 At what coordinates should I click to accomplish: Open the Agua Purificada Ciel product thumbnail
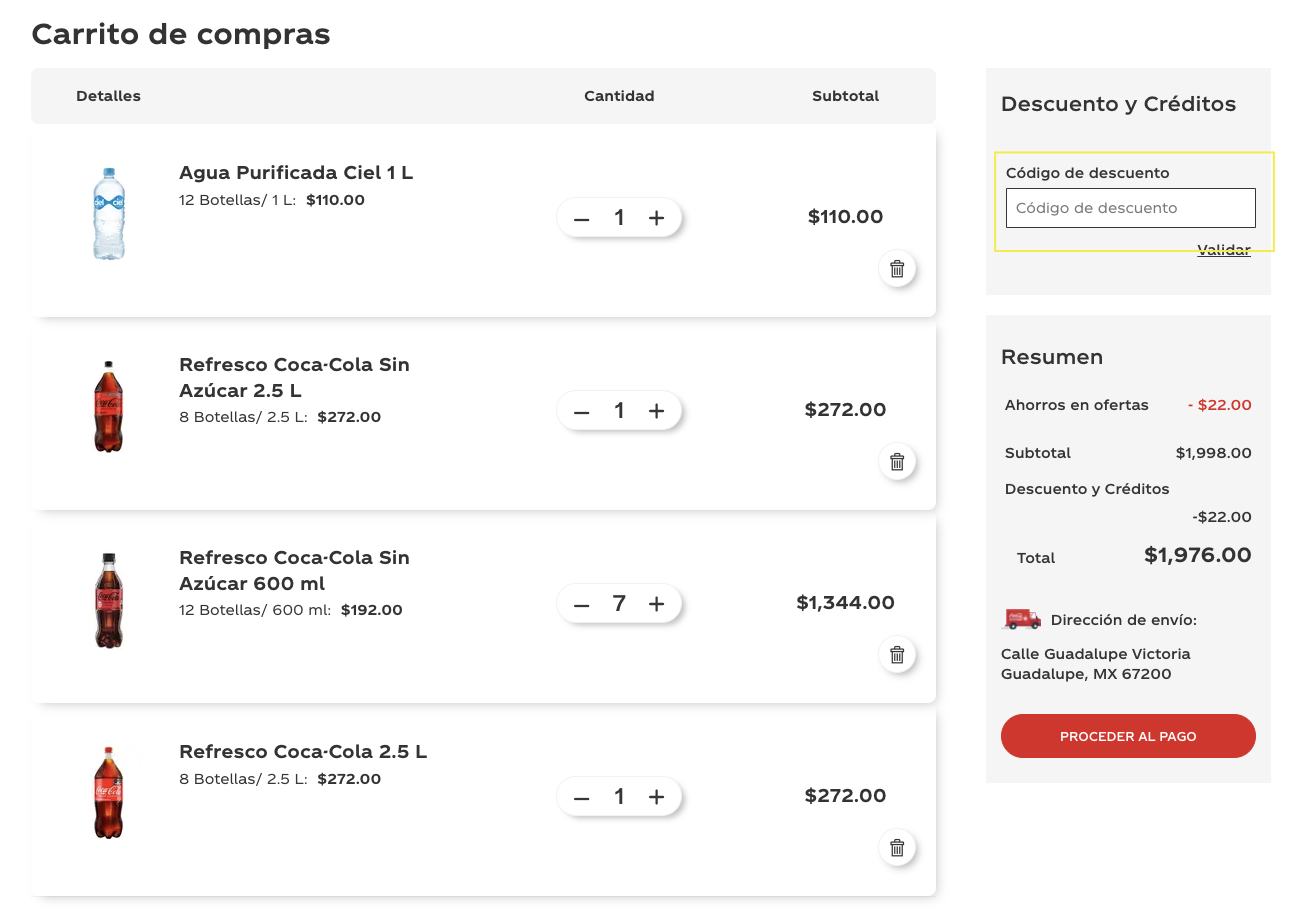point(108,211)
